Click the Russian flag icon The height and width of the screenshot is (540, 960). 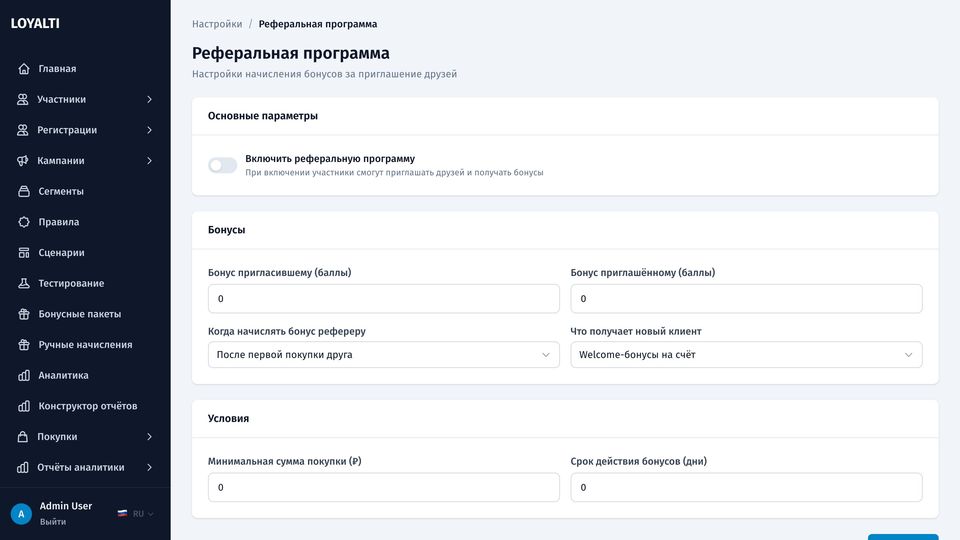click(122, 514)
